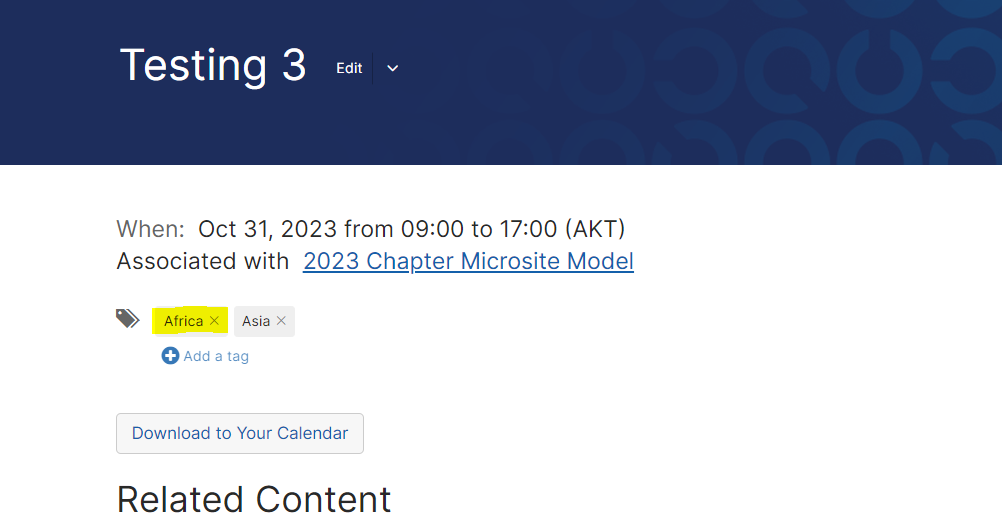
Task: Click the tags icon
Action: coord(128,319)
